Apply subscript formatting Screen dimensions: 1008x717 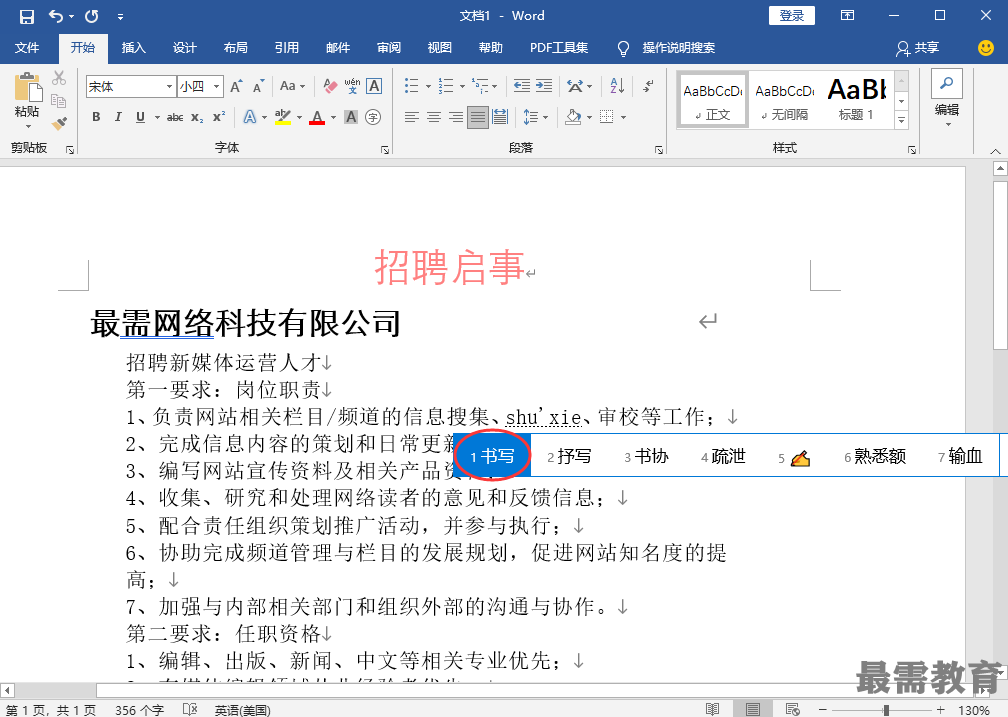(x=197, y=117)
